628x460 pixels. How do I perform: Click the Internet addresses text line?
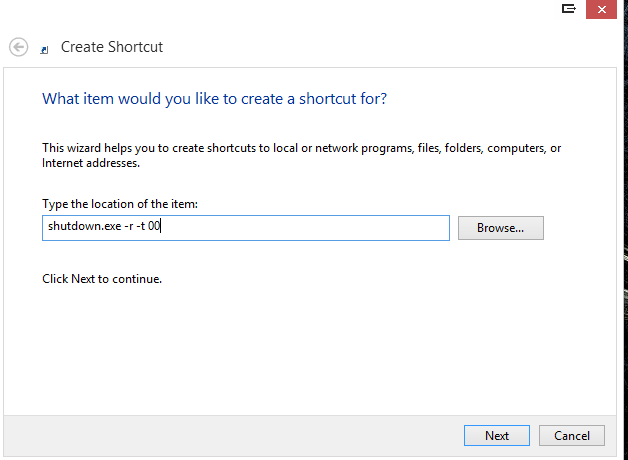click(x=91, y=163)
